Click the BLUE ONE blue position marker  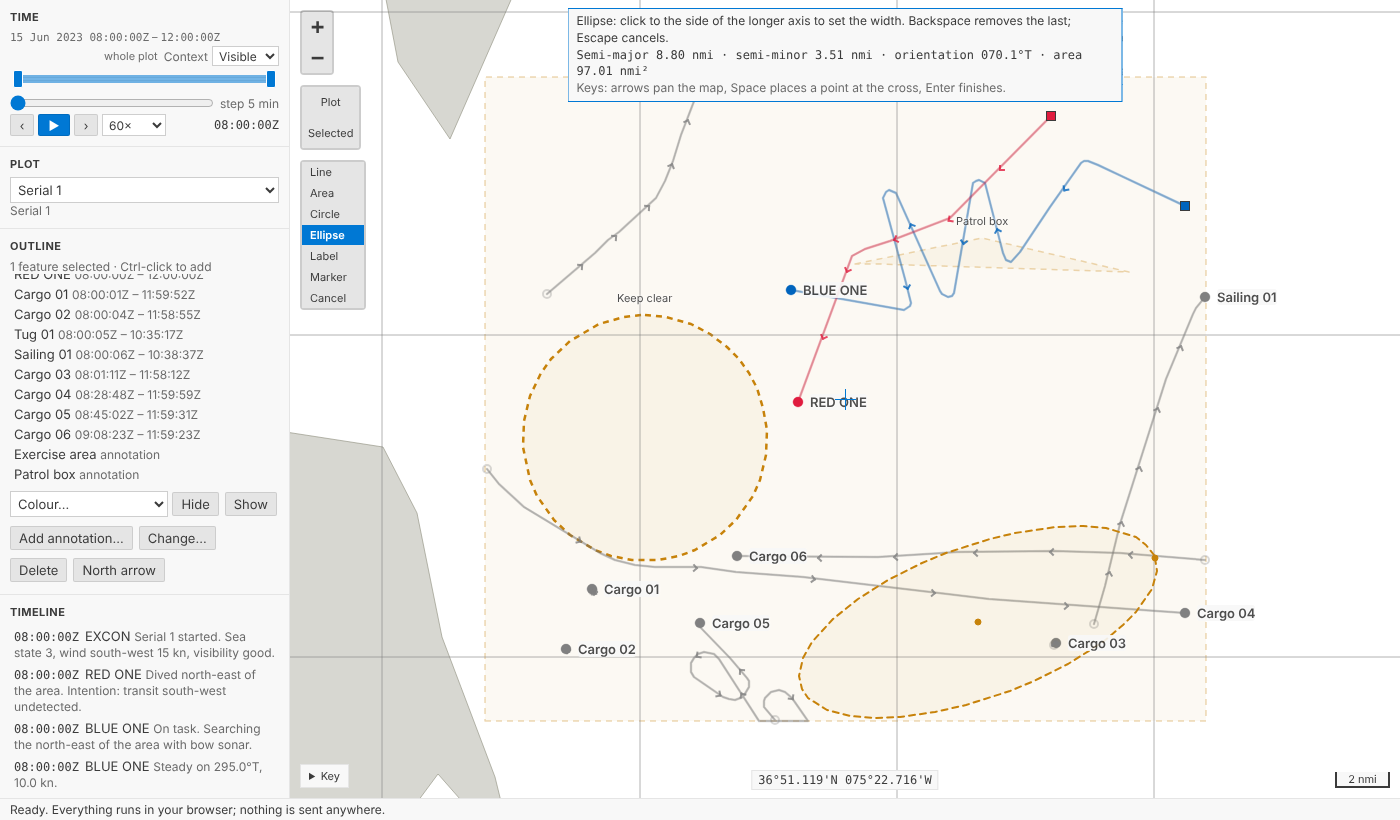click(x=791, y=290)
